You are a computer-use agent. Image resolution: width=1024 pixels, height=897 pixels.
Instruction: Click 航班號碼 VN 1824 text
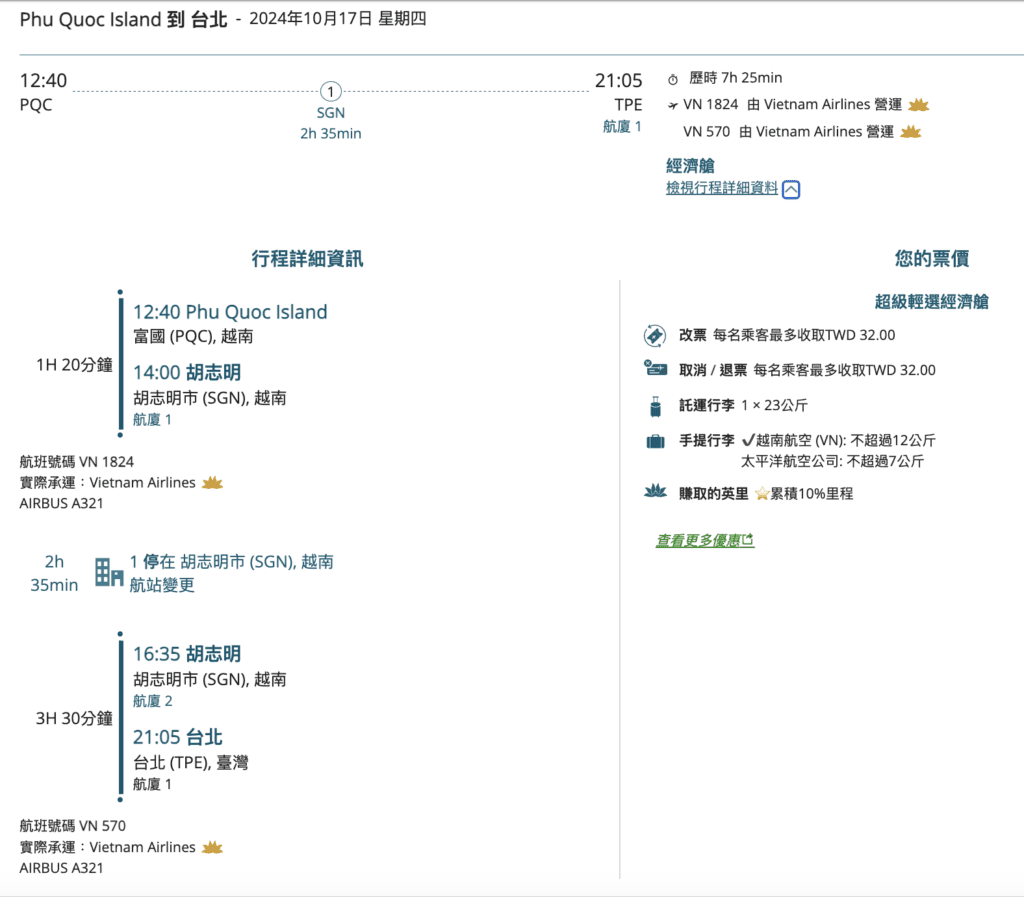[x=76, y=462]
